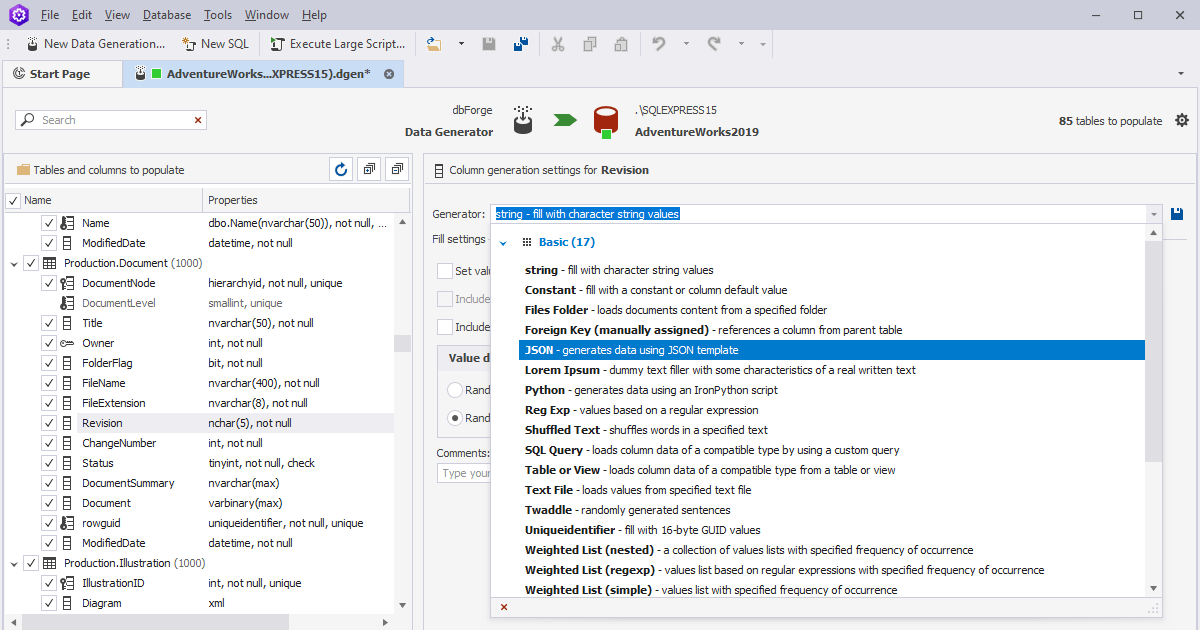Enable the Set value checkbox in Fill settings
1200x630 pixels.
445,271
